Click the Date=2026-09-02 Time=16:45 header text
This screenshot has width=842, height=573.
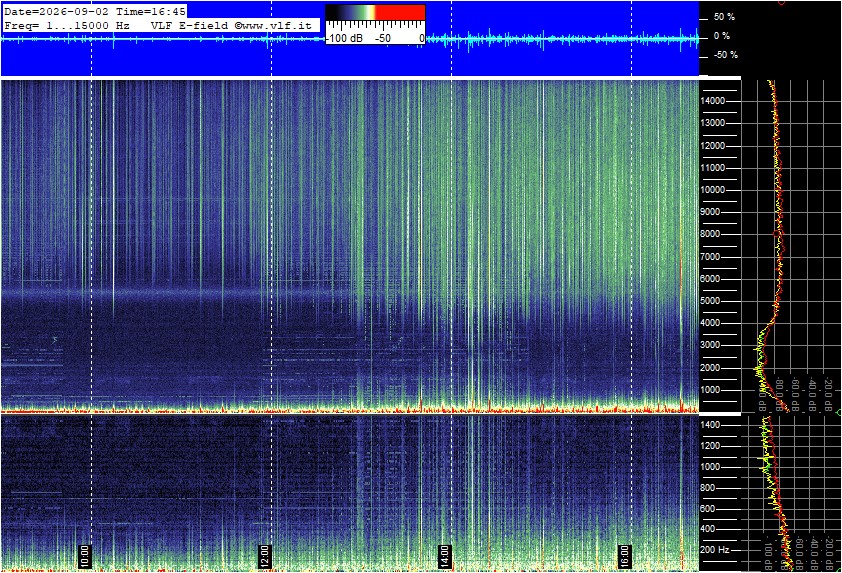95,11
